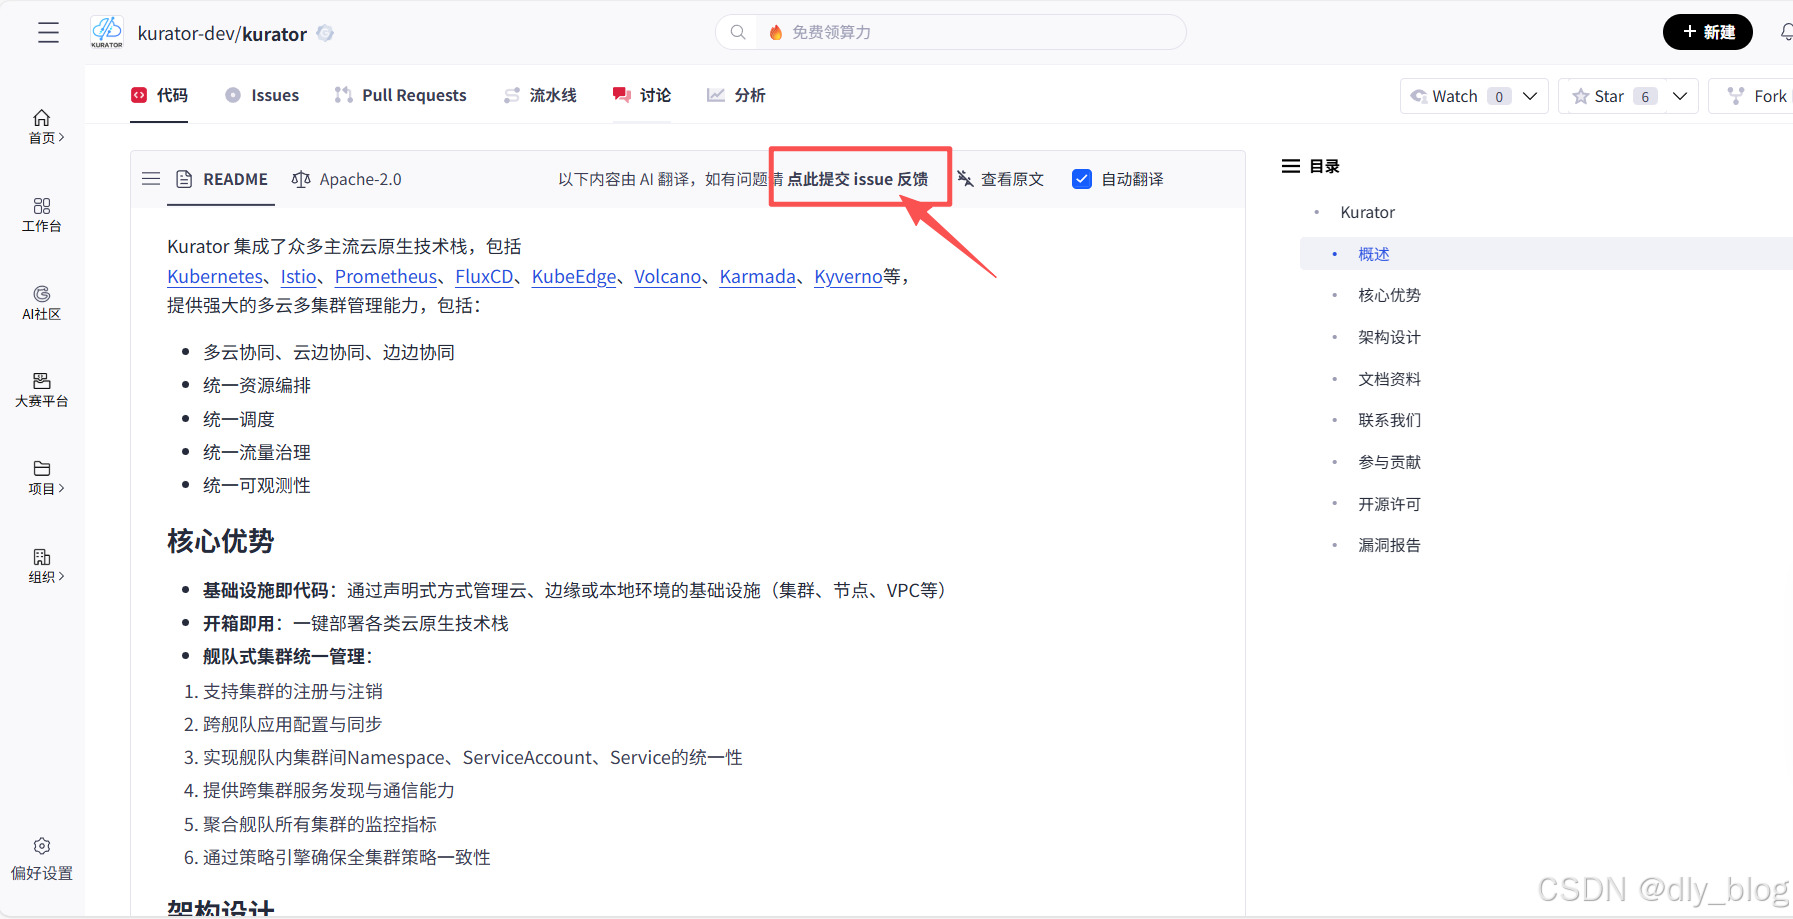Open 组织 in the sidebar
The height and width of the screenshot is (919, 1793).
(42, 566)
